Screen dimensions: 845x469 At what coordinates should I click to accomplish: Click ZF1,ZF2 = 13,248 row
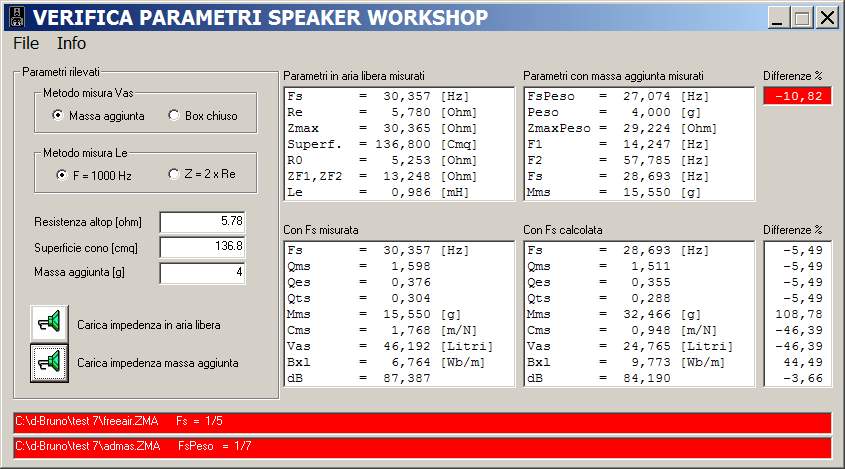pyautogui.click(x=382, y=176)
